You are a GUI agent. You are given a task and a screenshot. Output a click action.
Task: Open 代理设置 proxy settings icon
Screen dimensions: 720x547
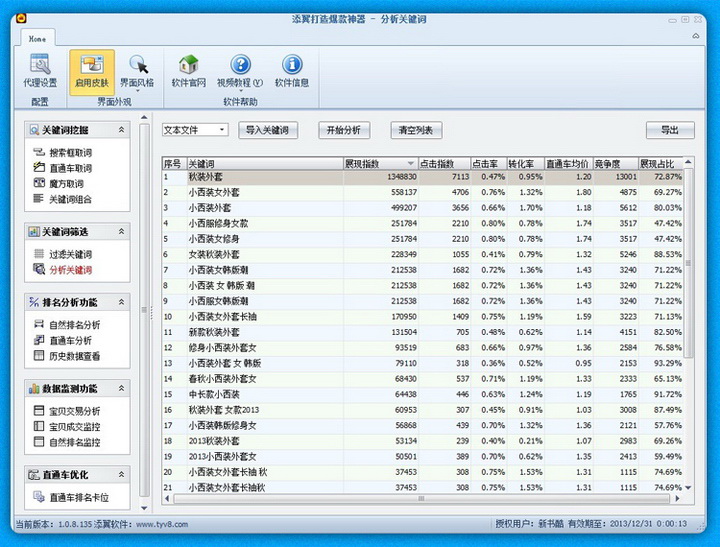tap(40, 71)
